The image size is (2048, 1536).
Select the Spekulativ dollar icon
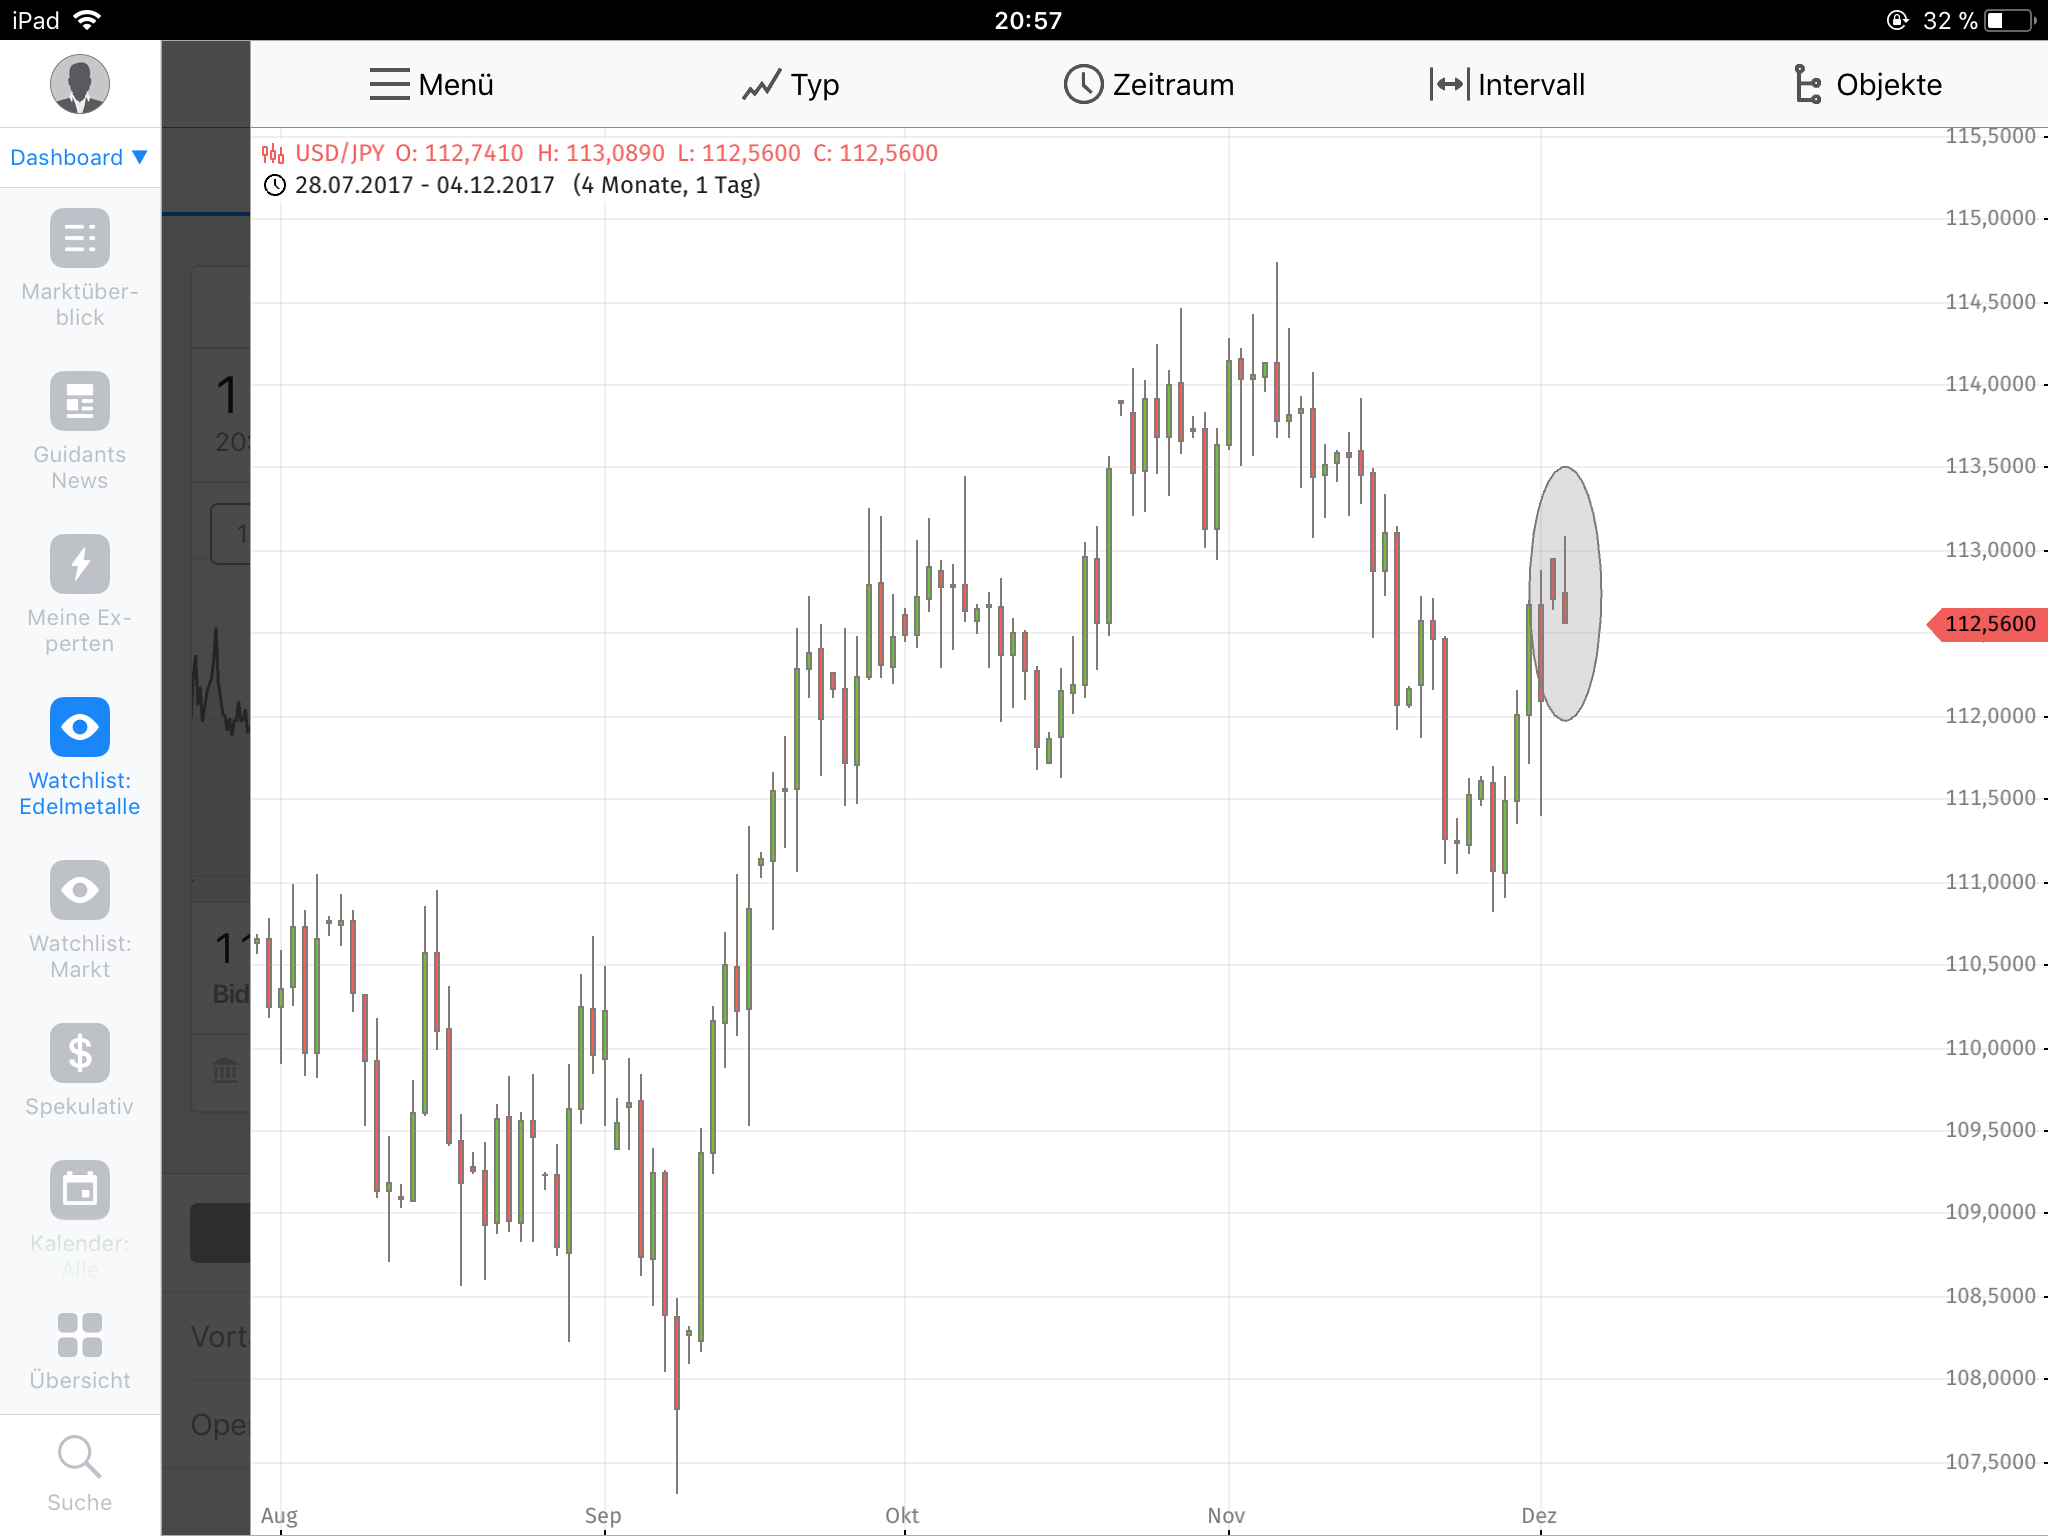click(x=79, y=1053)
